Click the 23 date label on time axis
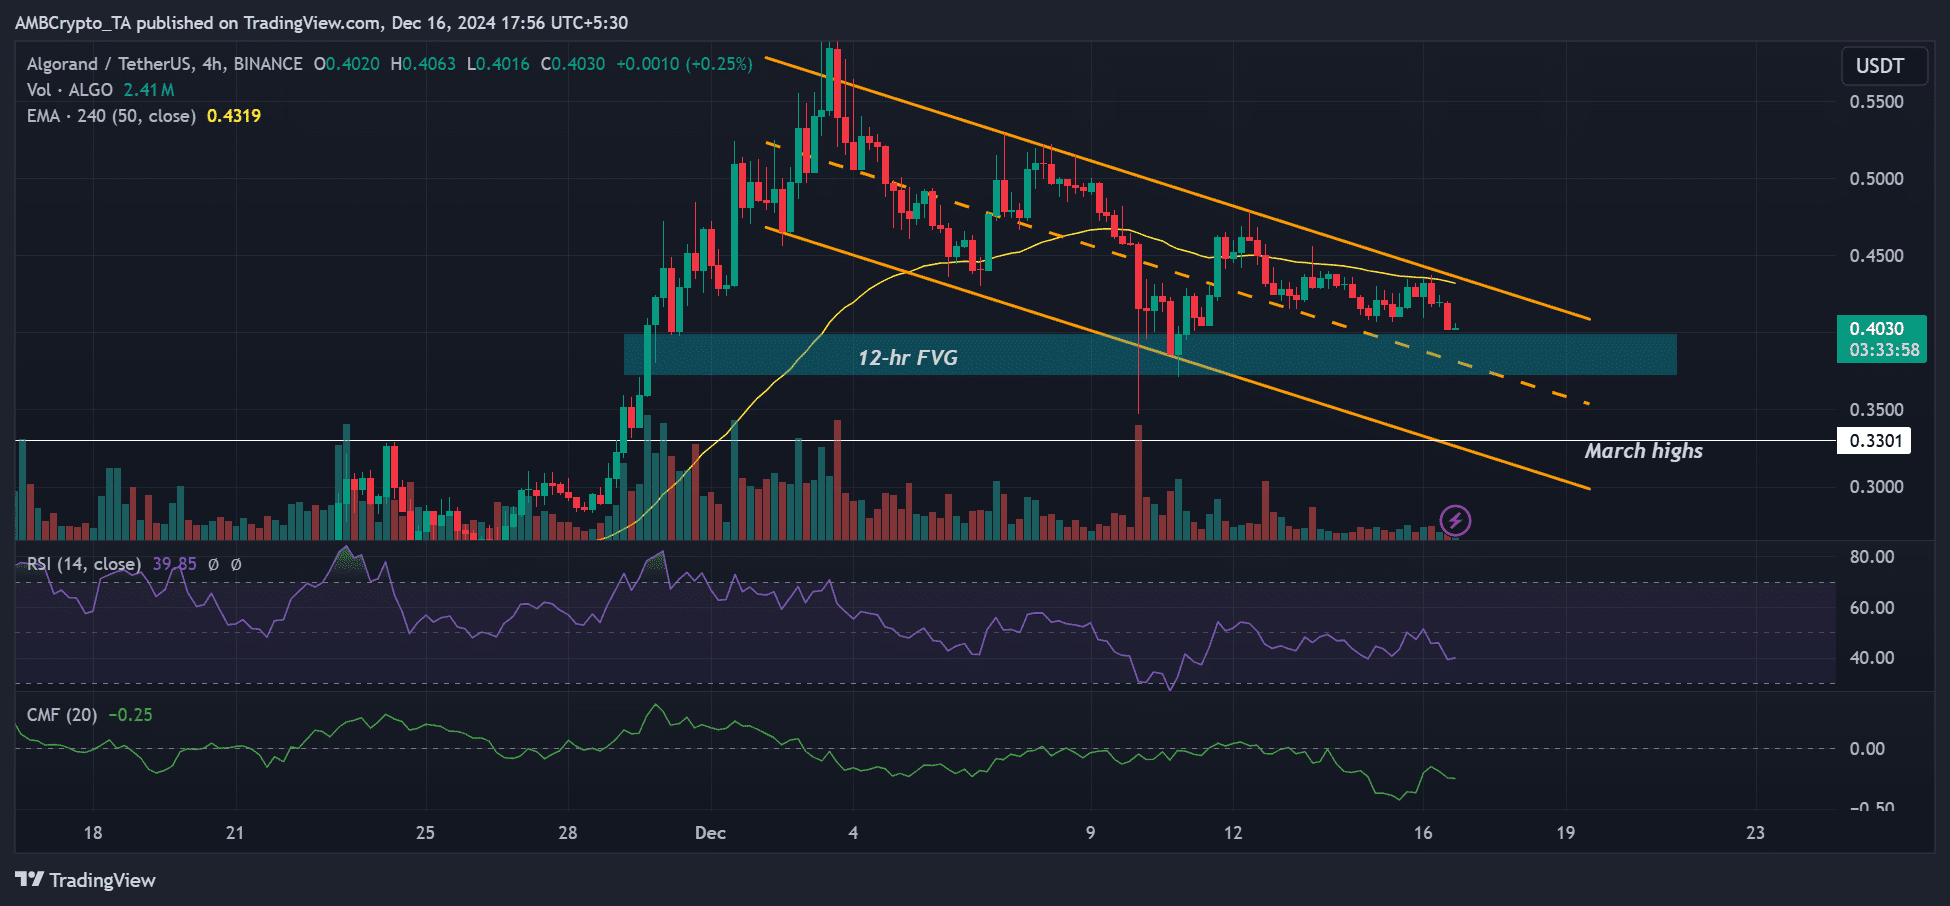 pyautogui.click(x=1755, y=833)
